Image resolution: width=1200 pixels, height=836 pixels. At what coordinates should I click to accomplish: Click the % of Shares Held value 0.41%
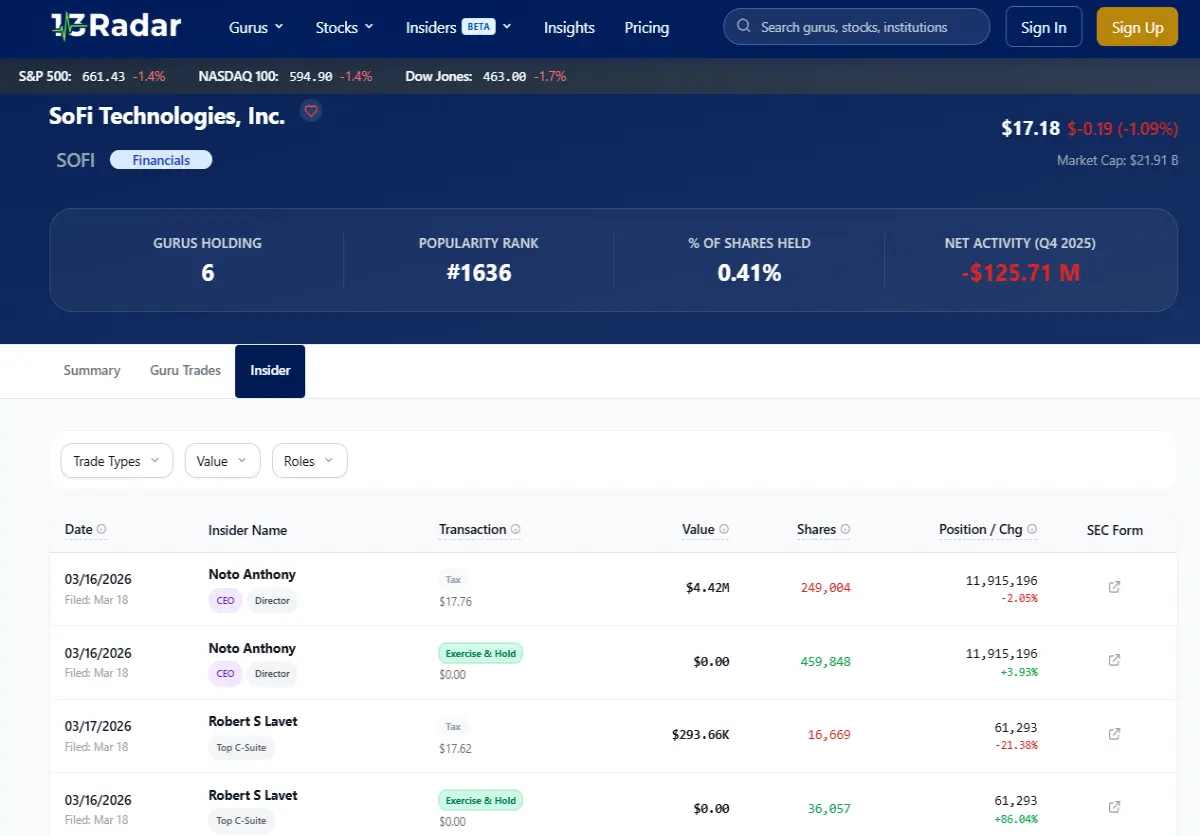749,272
